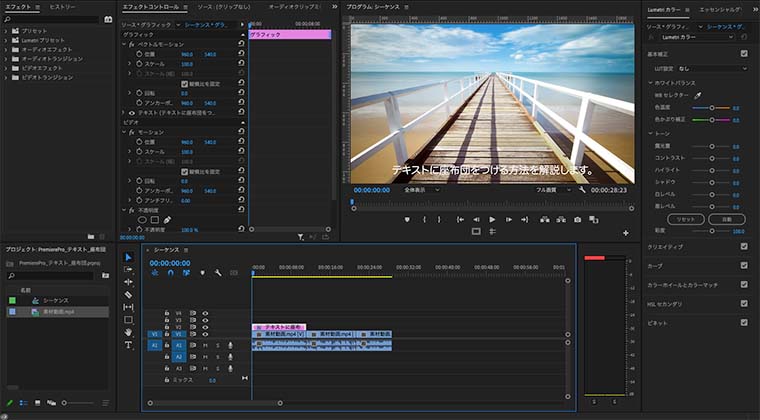Expand the Lumetri プリセット folder
Image resolution: width=760 pixels, height=420 pixels.
pos(6,40)
